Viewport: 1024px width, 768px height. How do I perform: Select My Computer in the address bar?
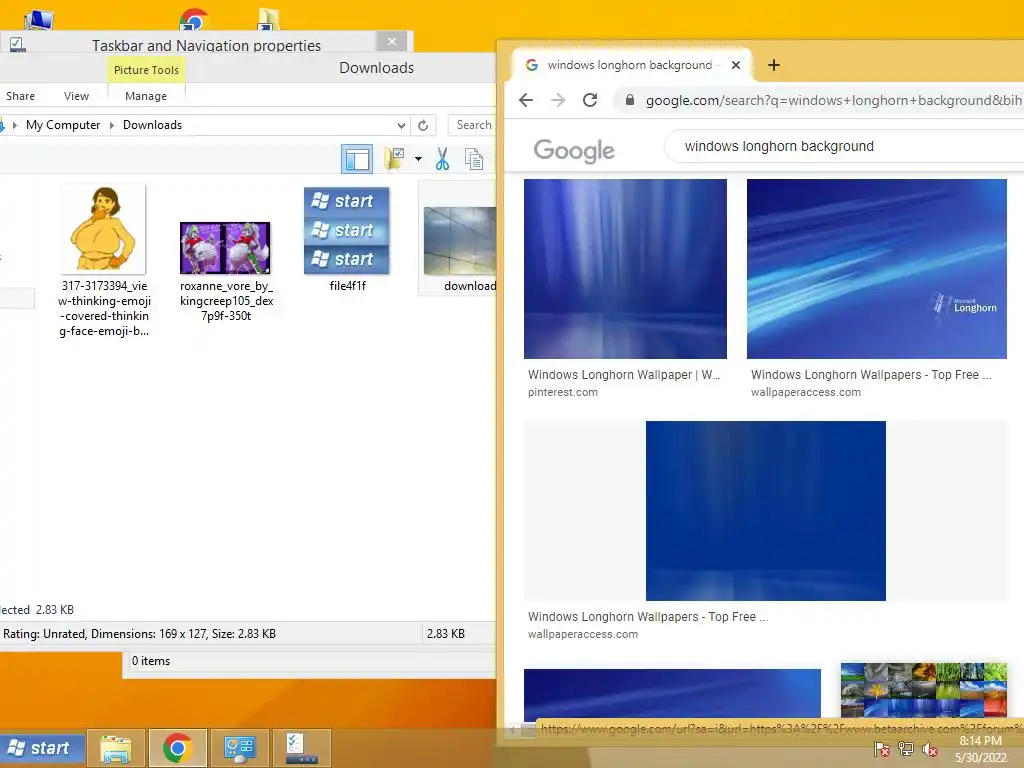[x=63, y=125]
